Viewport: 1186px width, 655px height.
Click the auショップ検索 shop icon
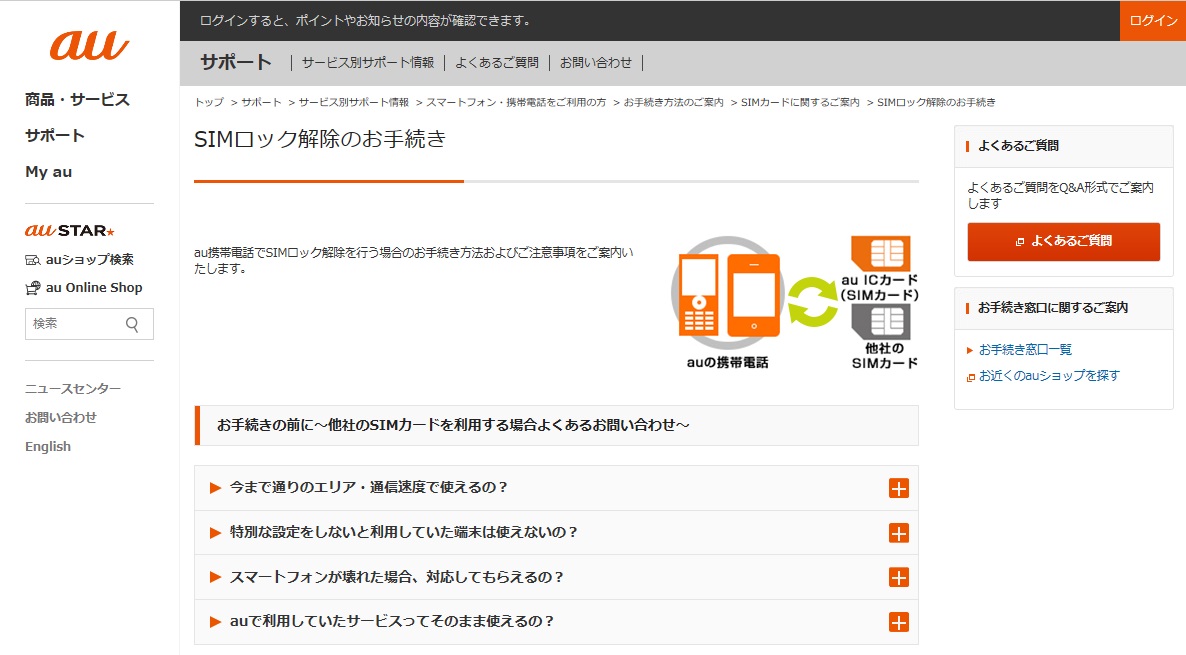pyautogui.click(x=33, y=259)
